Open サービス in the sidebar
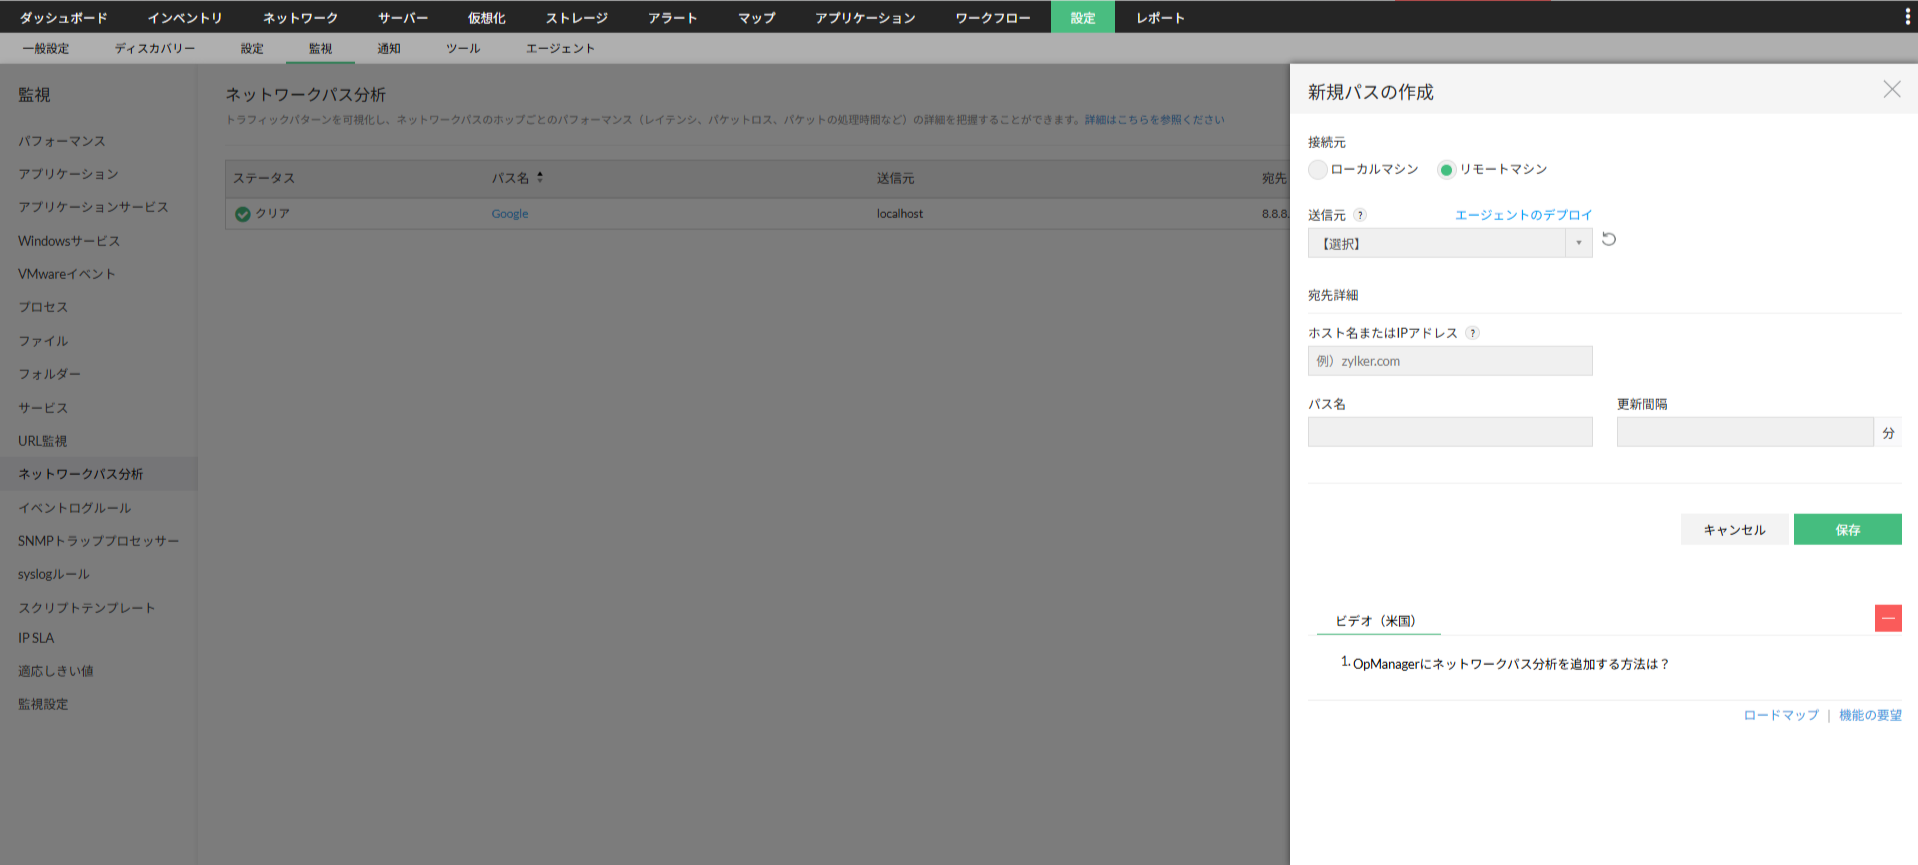 tap(43, 408)
